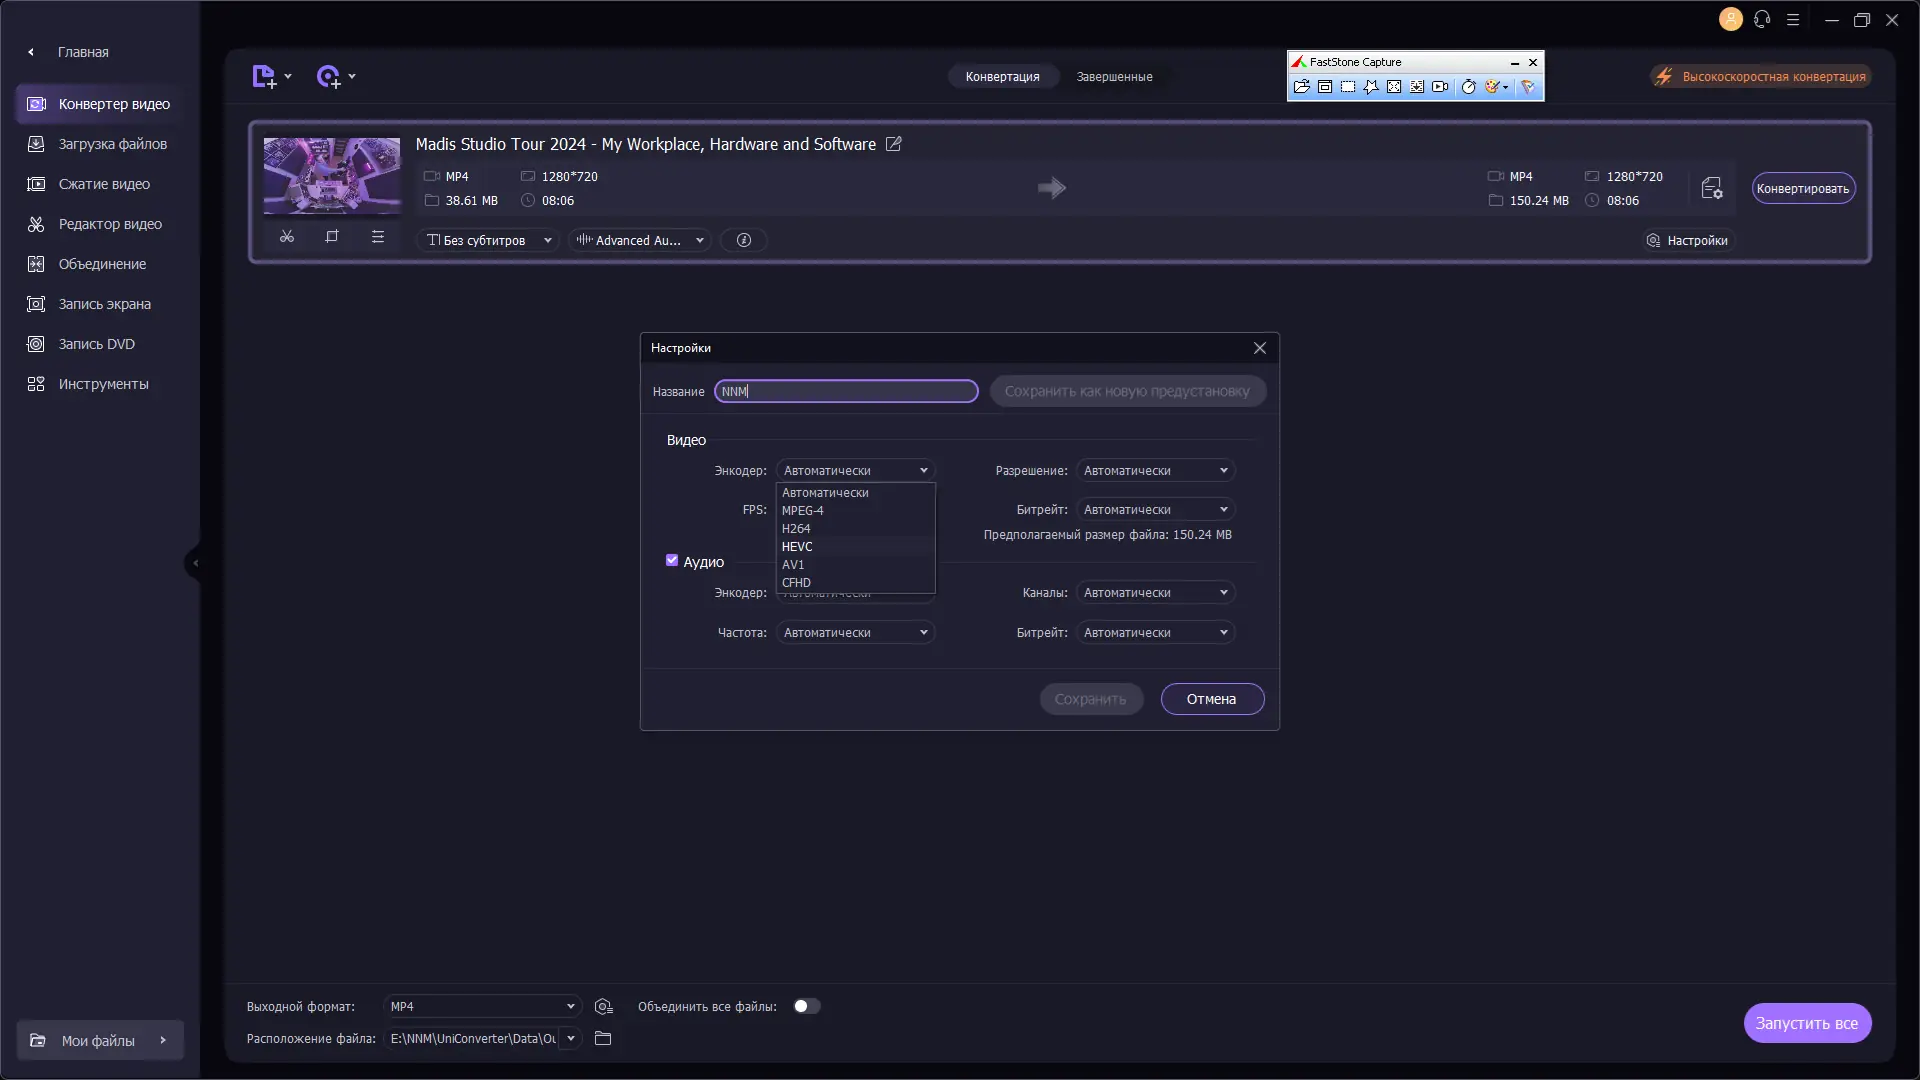Toggle Высокоскоростная конвертация mode
Viewport: 1920px width, 1080px height.
point(1762,76)
